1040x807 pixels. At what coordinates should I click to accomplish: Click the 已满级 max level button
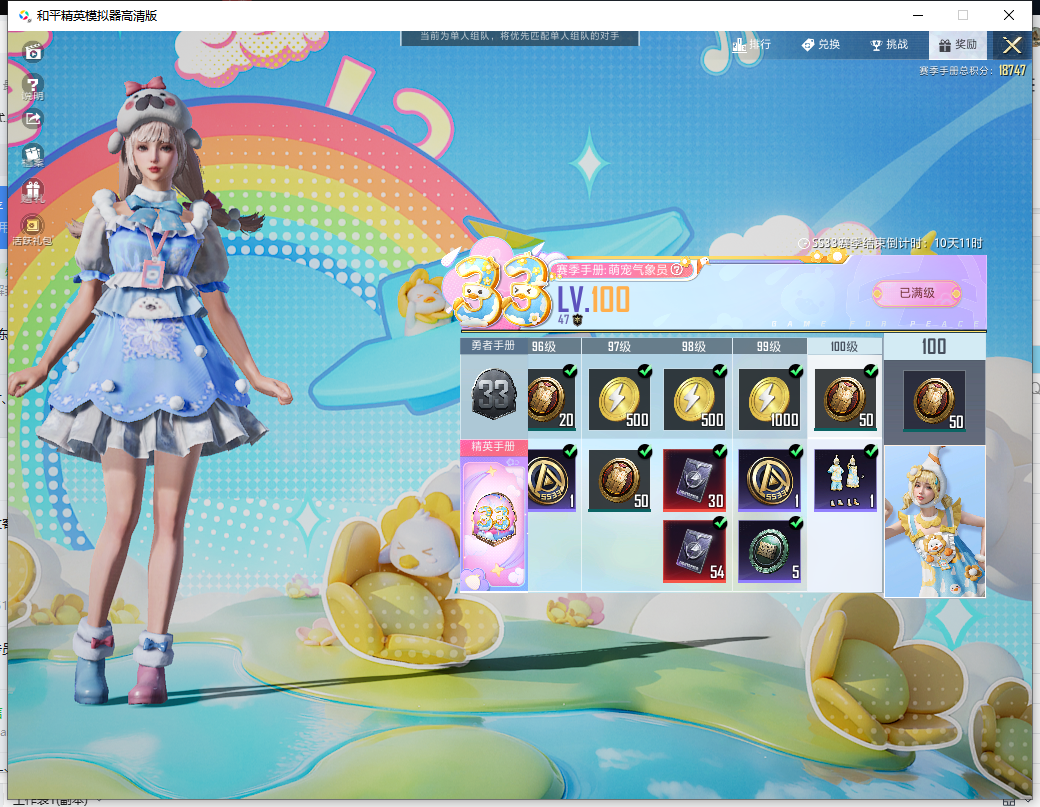(x=917, y=293)
